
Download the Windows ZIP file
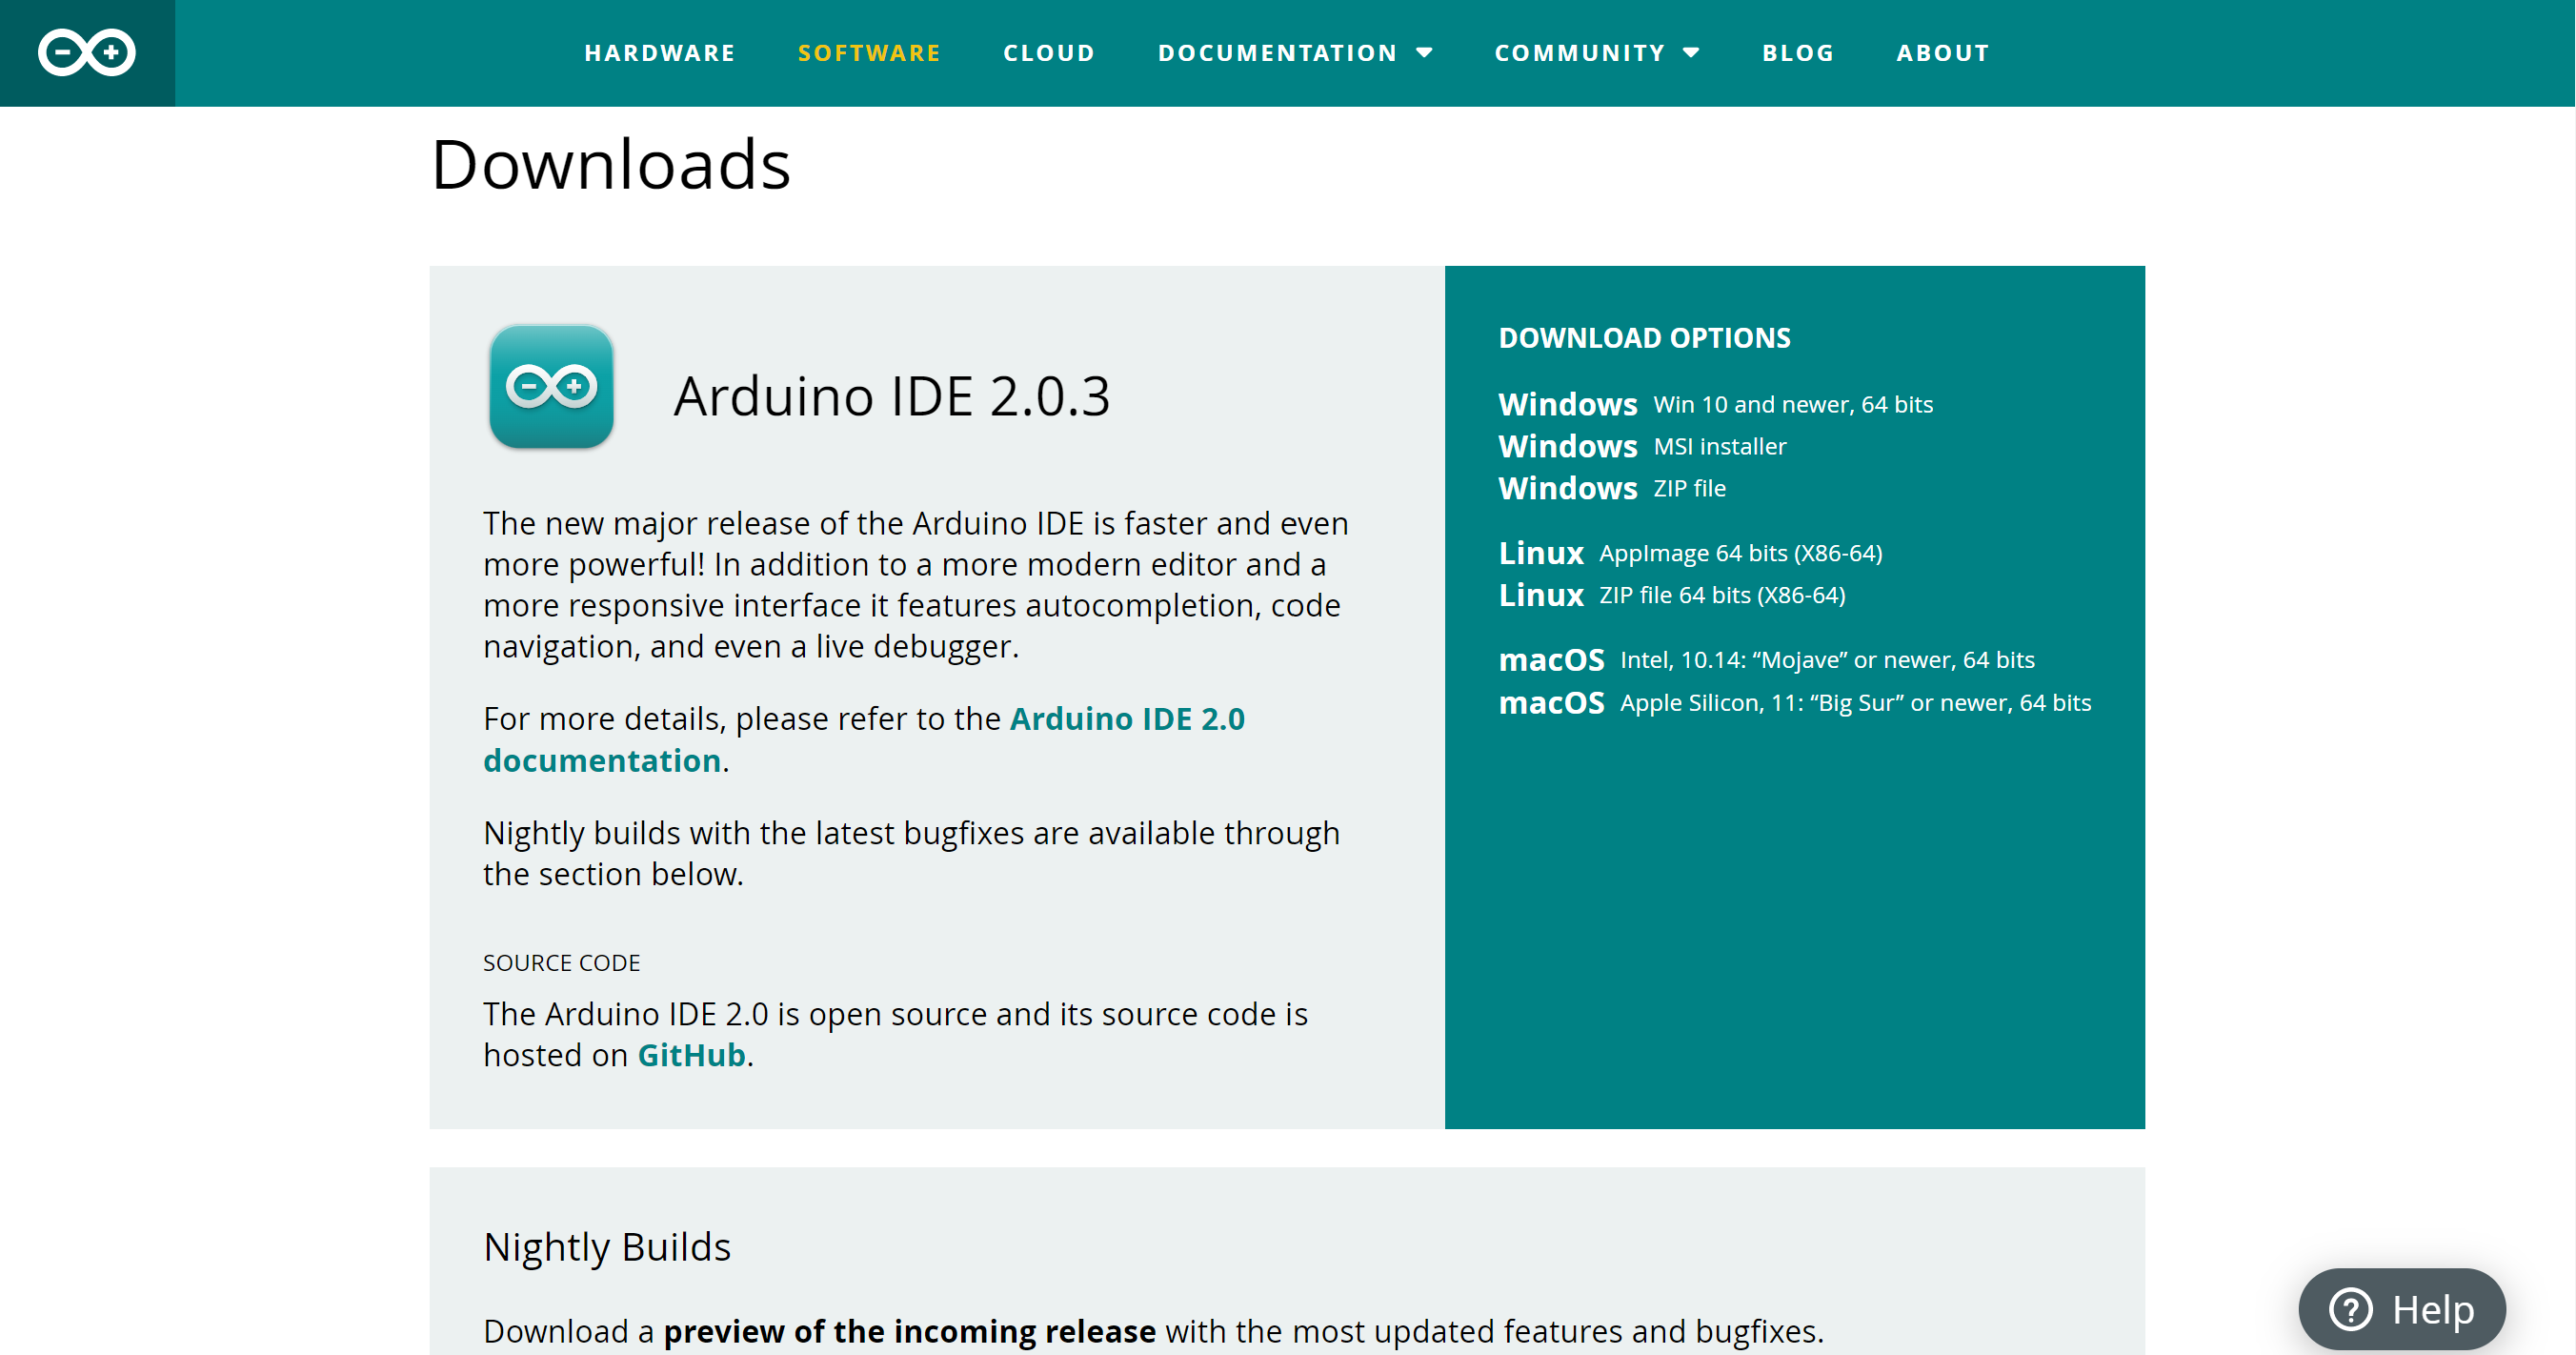click(1612, 488)
